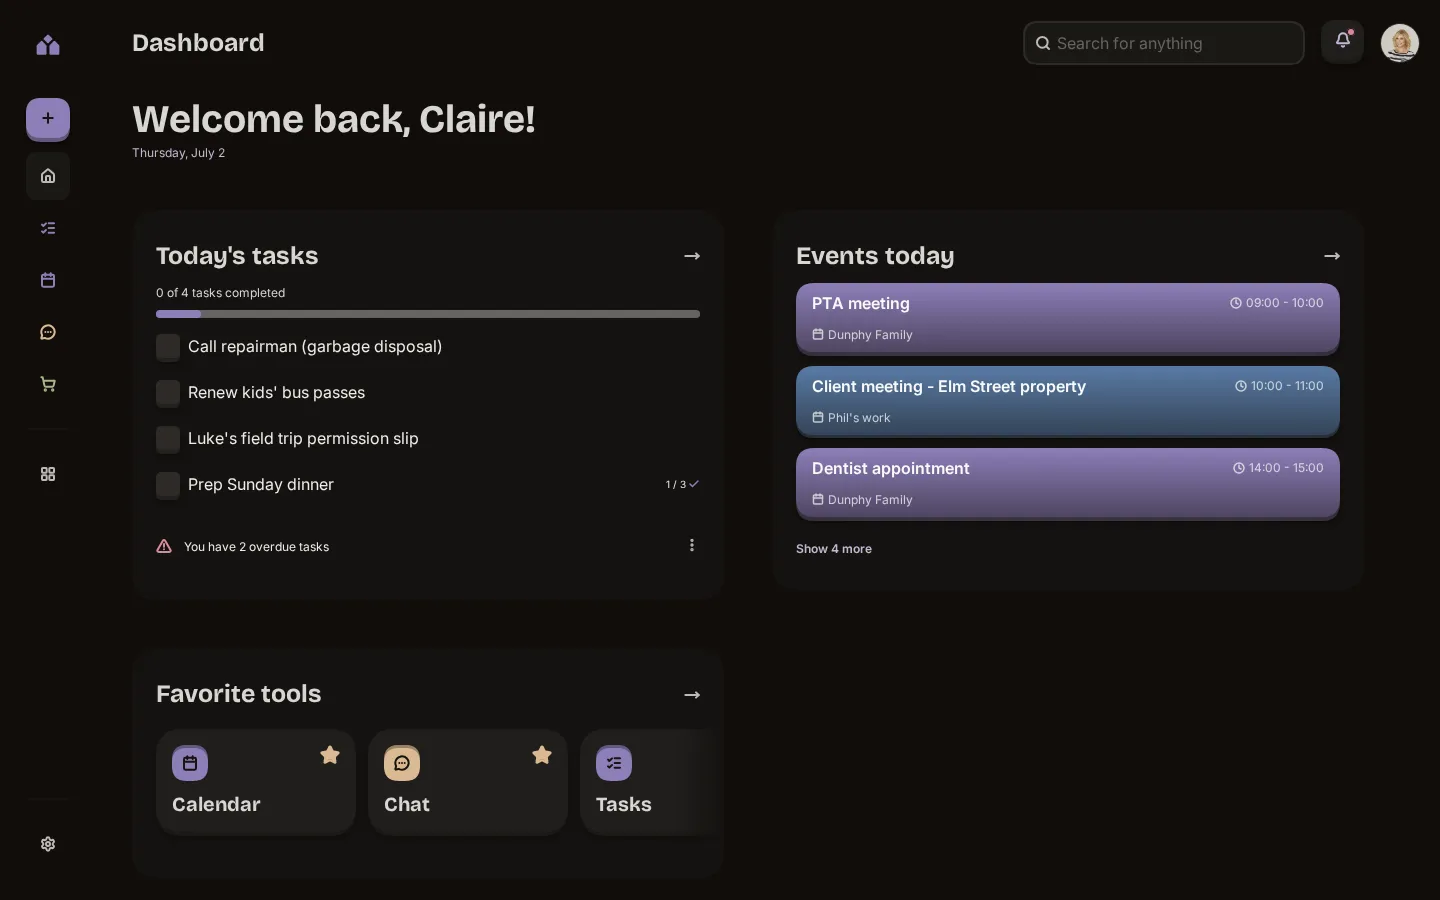Open the Calendar favorite tool card

[x=256, y=782]
